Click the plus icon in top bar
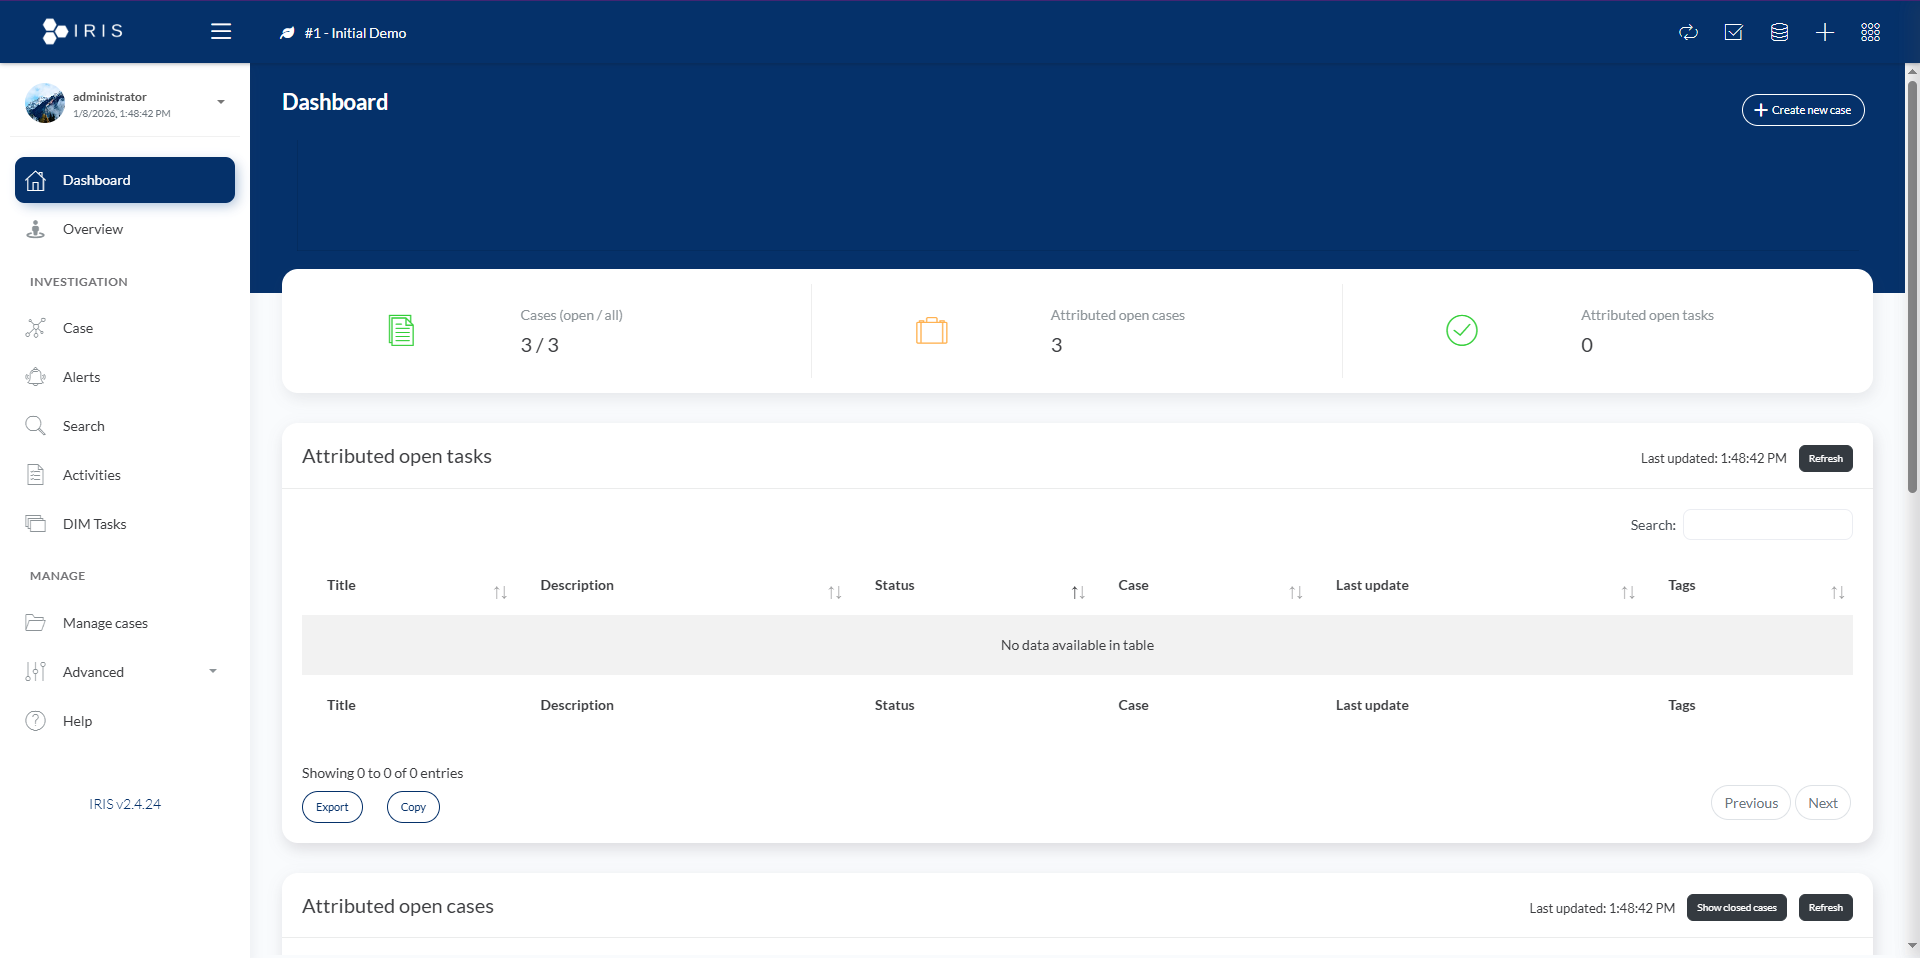The height and width of the screenshot is (958, 1920). [1825, 32]
